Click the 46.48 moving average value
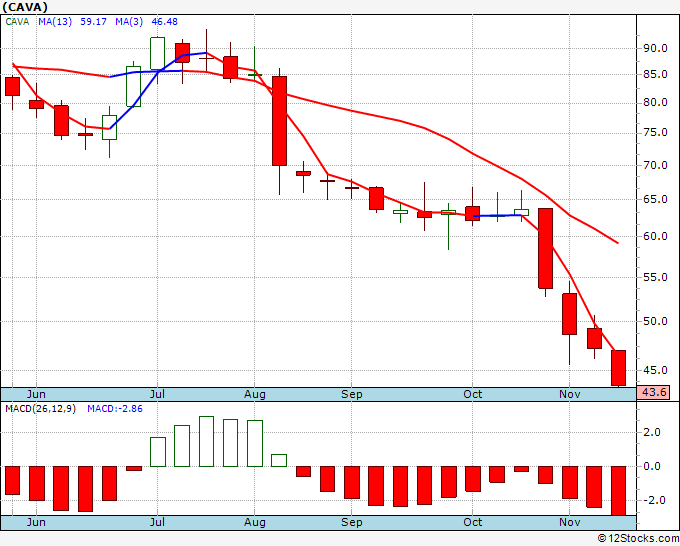Viewport: 680px width, 546px height. (164, 22)
